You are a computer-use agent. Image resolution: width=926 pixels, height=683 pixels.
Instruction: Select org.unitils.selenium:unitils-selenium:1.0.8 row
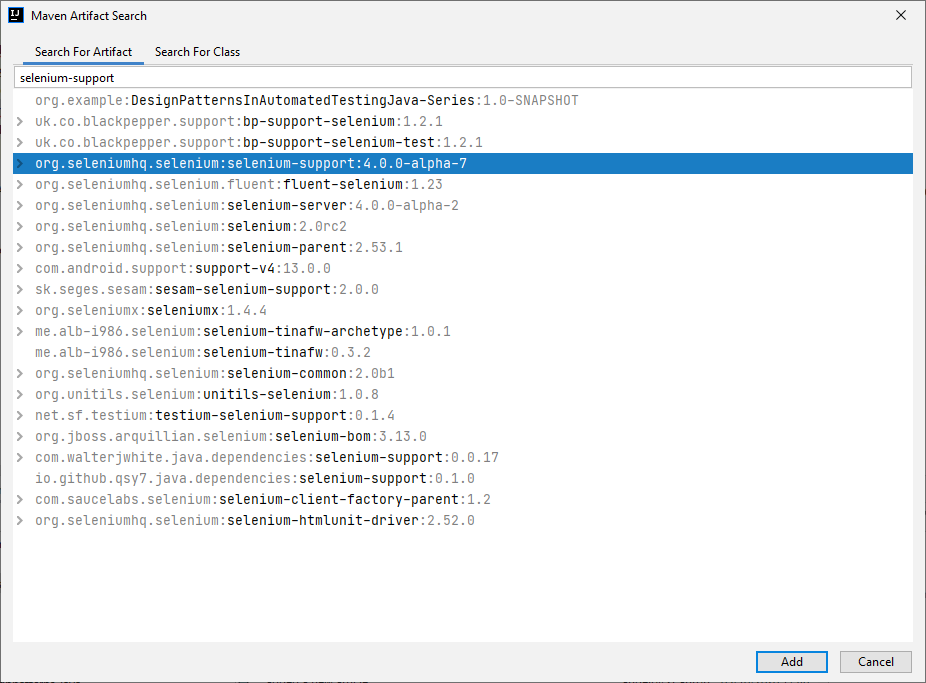coord(463,394)
